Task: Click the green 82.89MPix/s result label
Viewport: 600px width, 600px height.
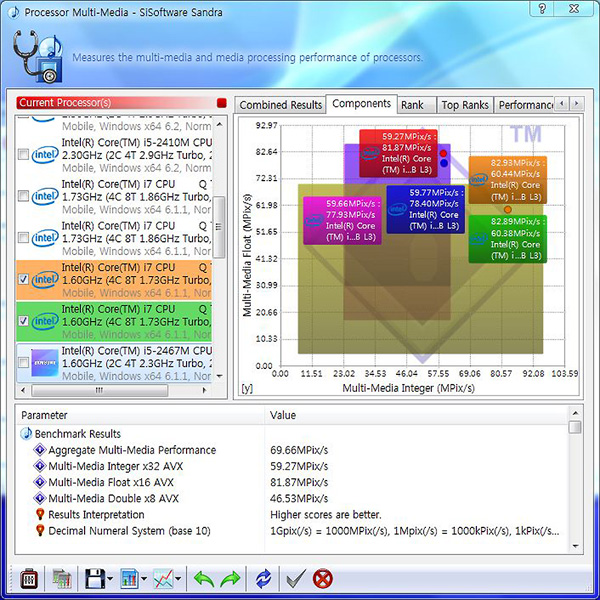Action: pyautogui.click(x=508, y=239)
